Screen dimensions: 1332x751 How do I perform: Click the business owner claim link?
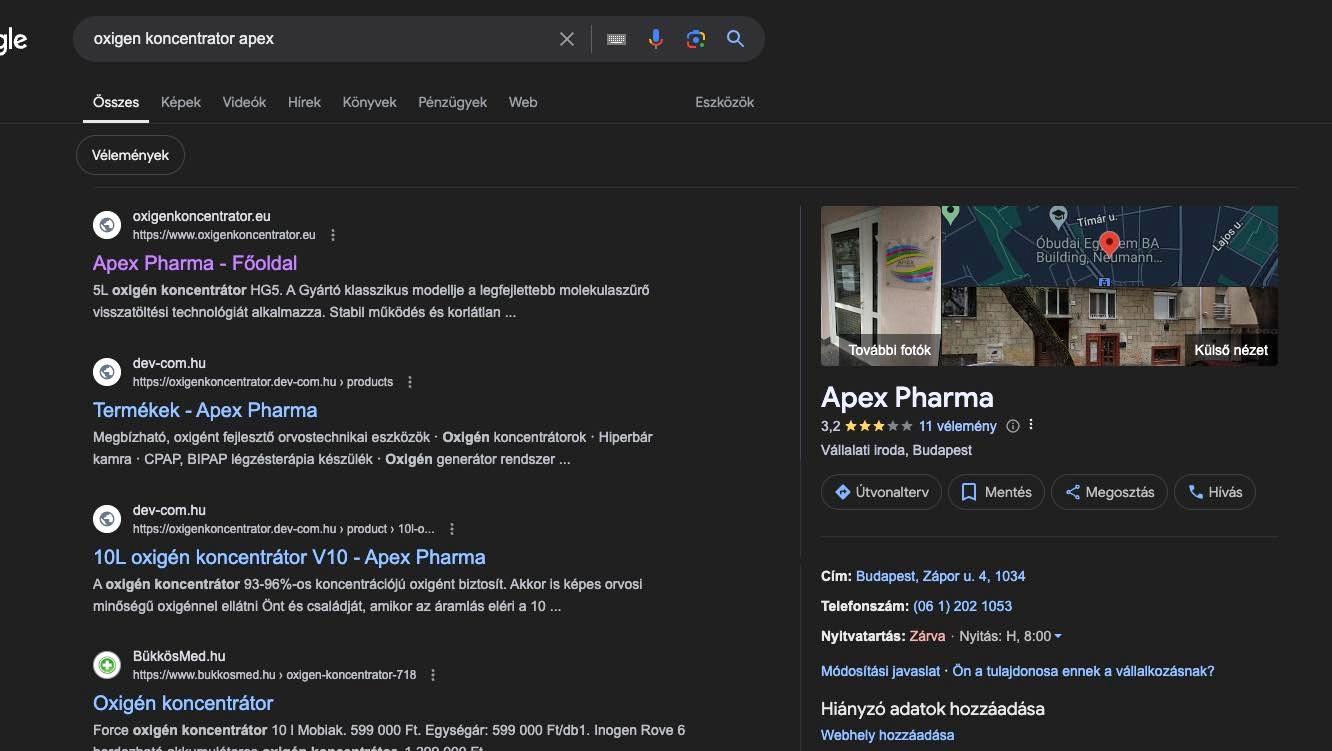pyautogui.click(x=1083, y=671)
